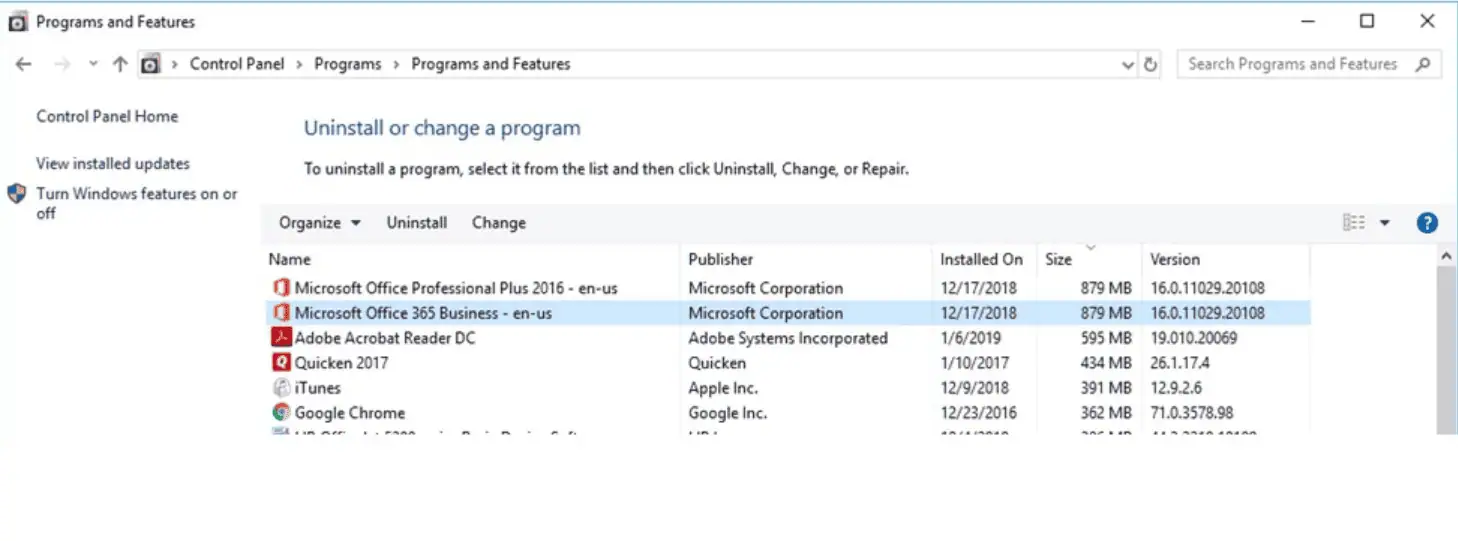Click the change view icon

1354,223
